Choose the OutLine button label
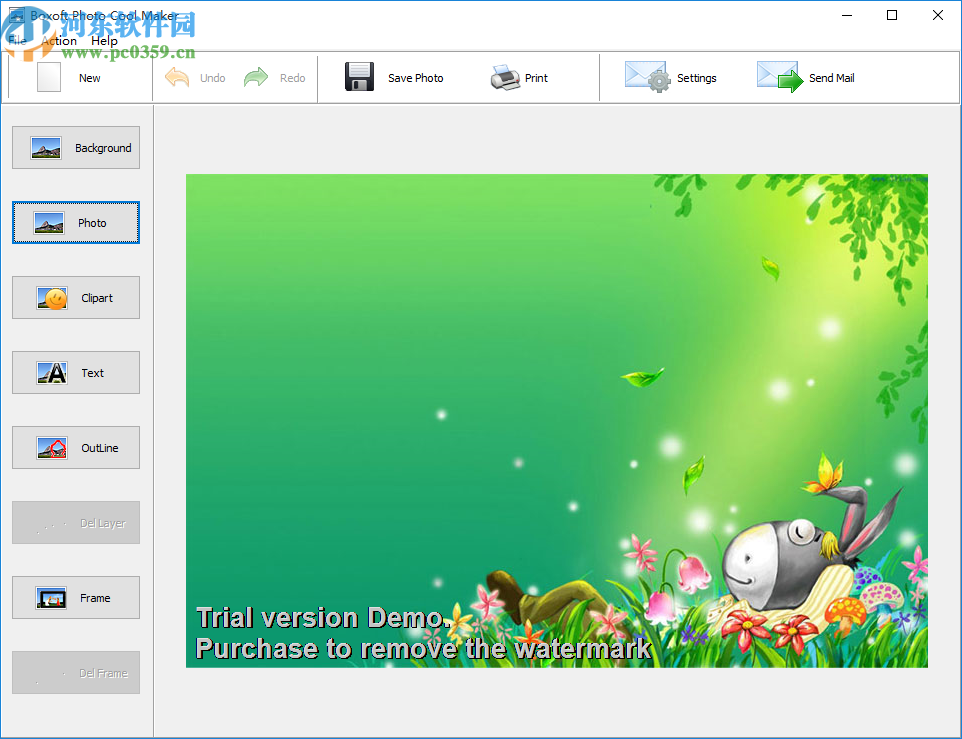962x739 pixels. 99,448
